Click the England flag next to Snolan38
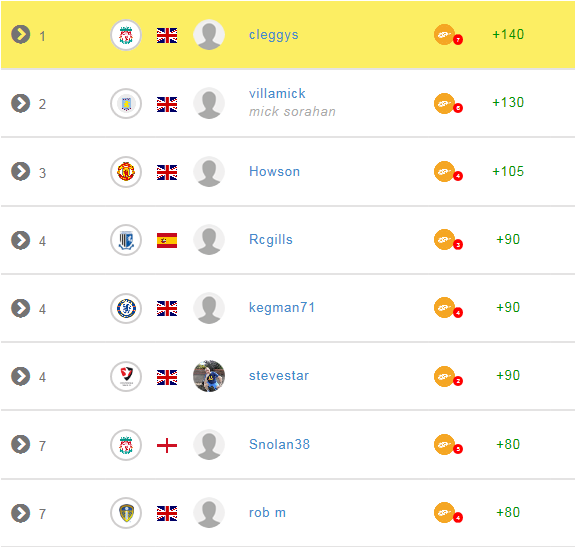The width and height of the screenshot is (575, 547). [x=167, y=445]
